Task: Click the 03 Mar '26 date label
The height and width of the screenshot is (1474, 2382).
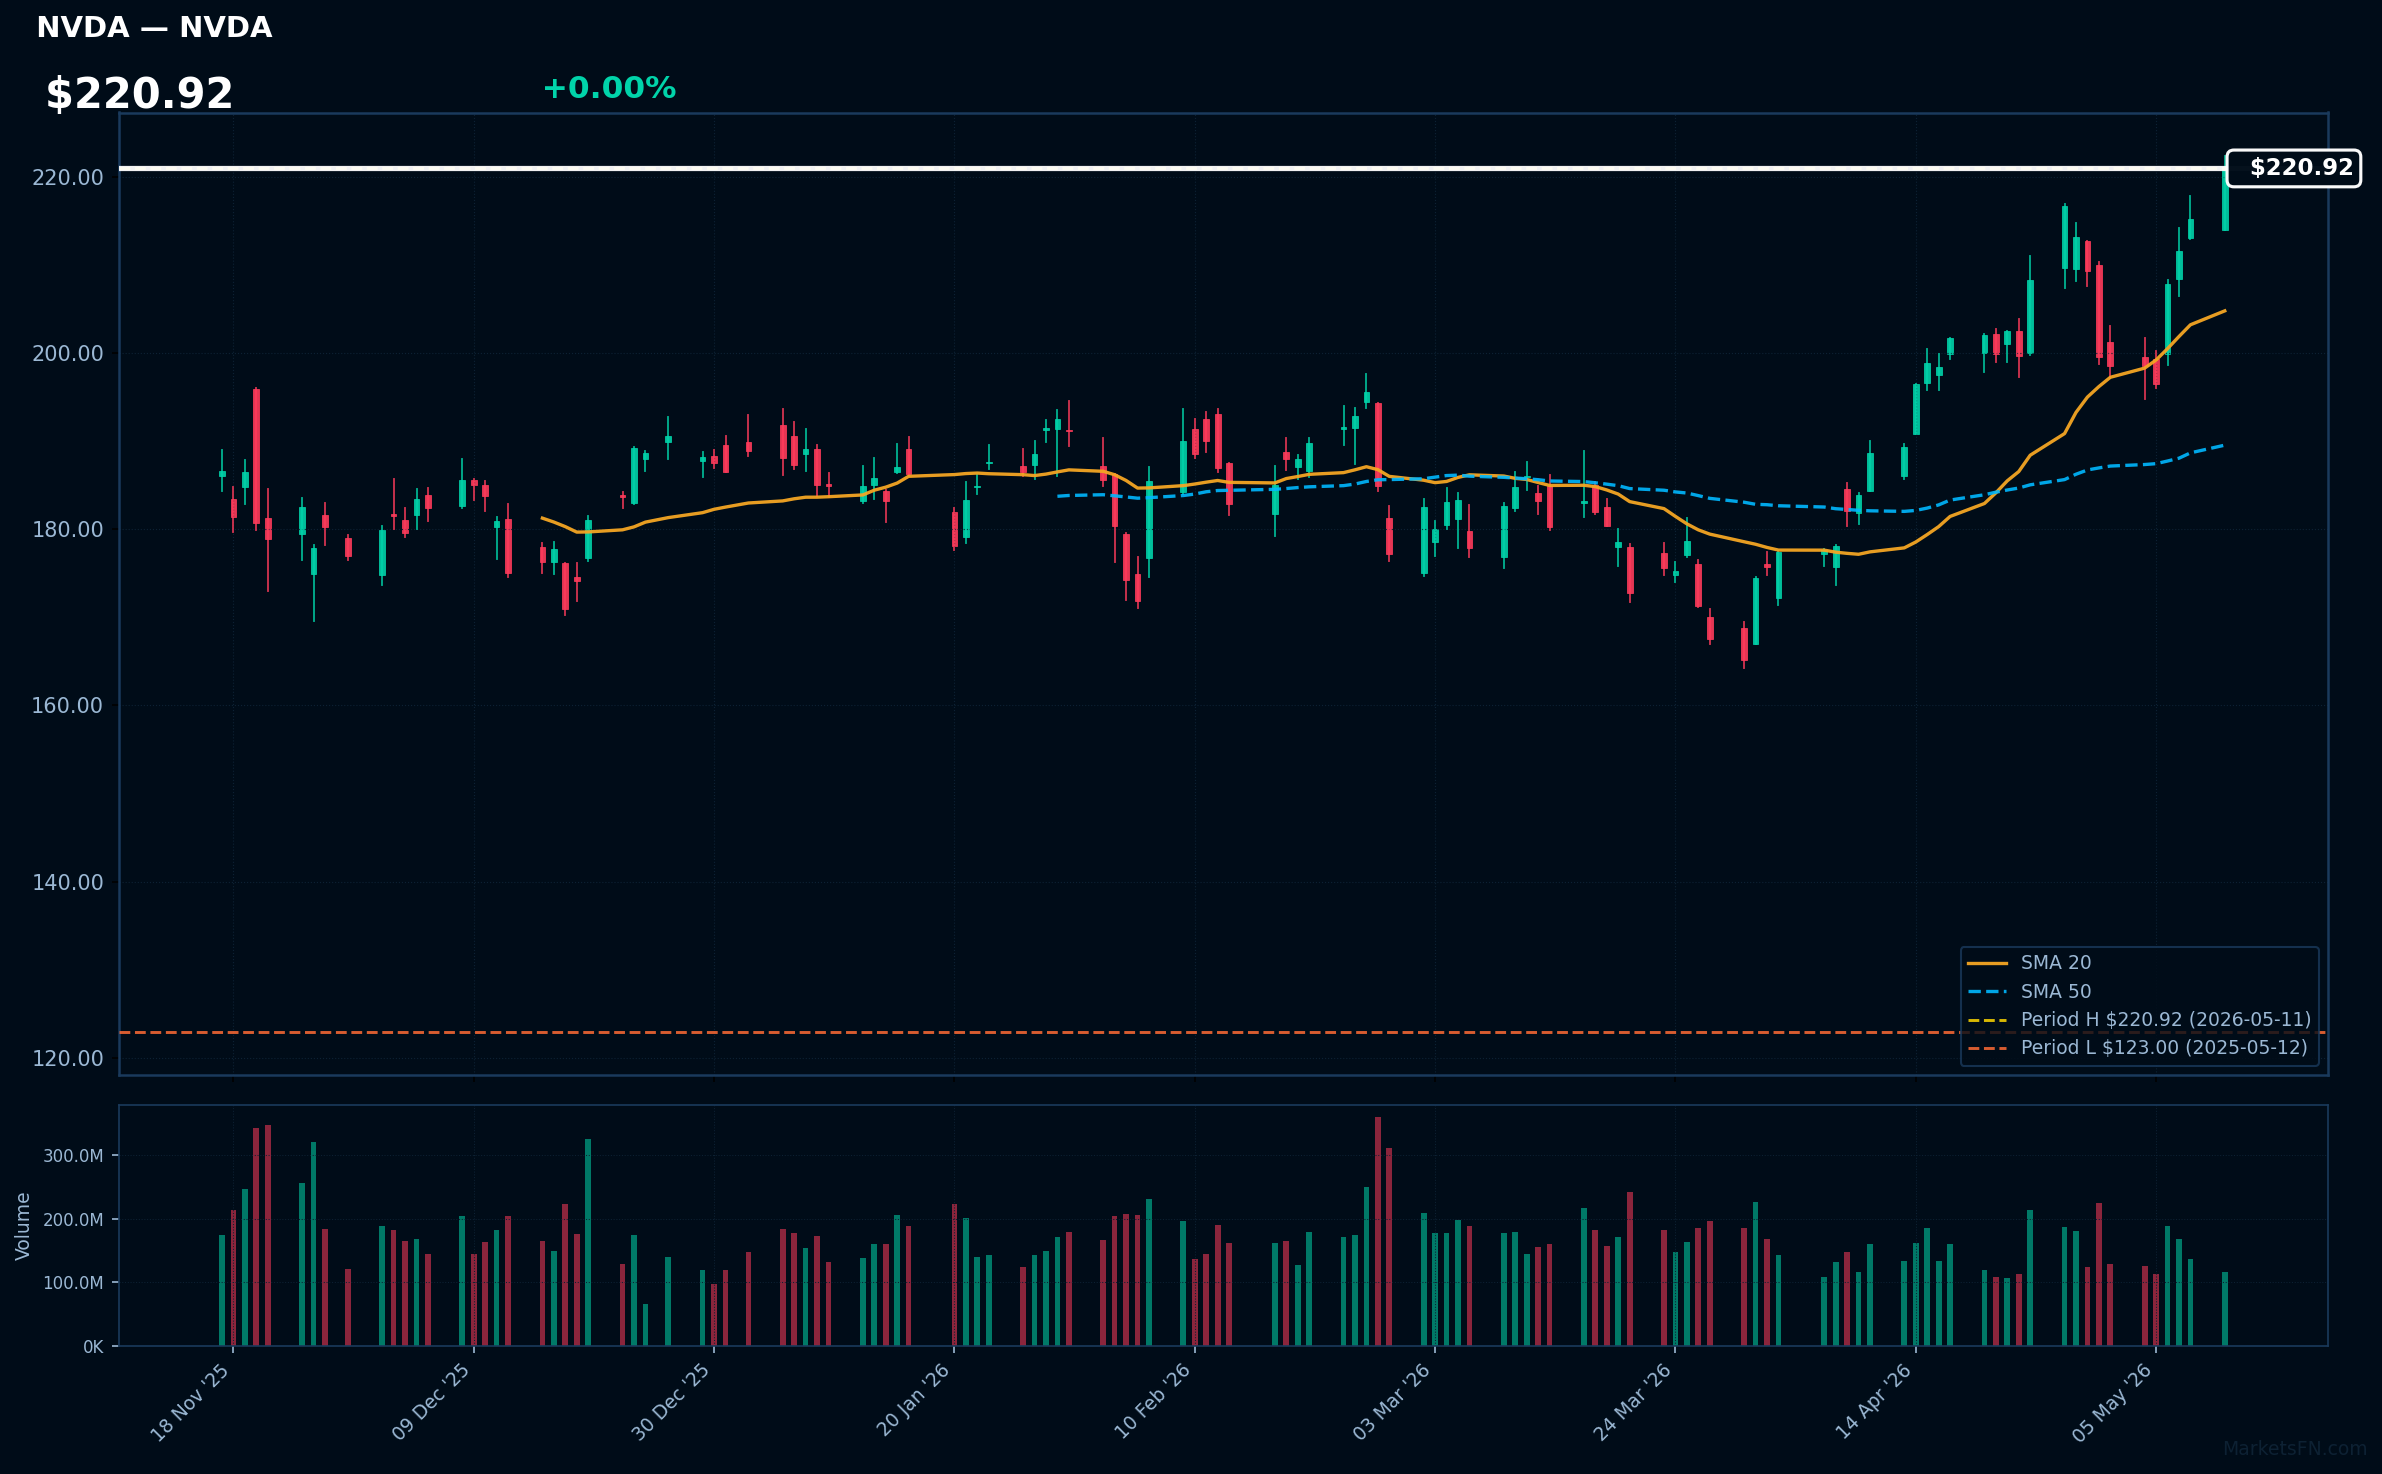Action: tap(1392, 1402)
